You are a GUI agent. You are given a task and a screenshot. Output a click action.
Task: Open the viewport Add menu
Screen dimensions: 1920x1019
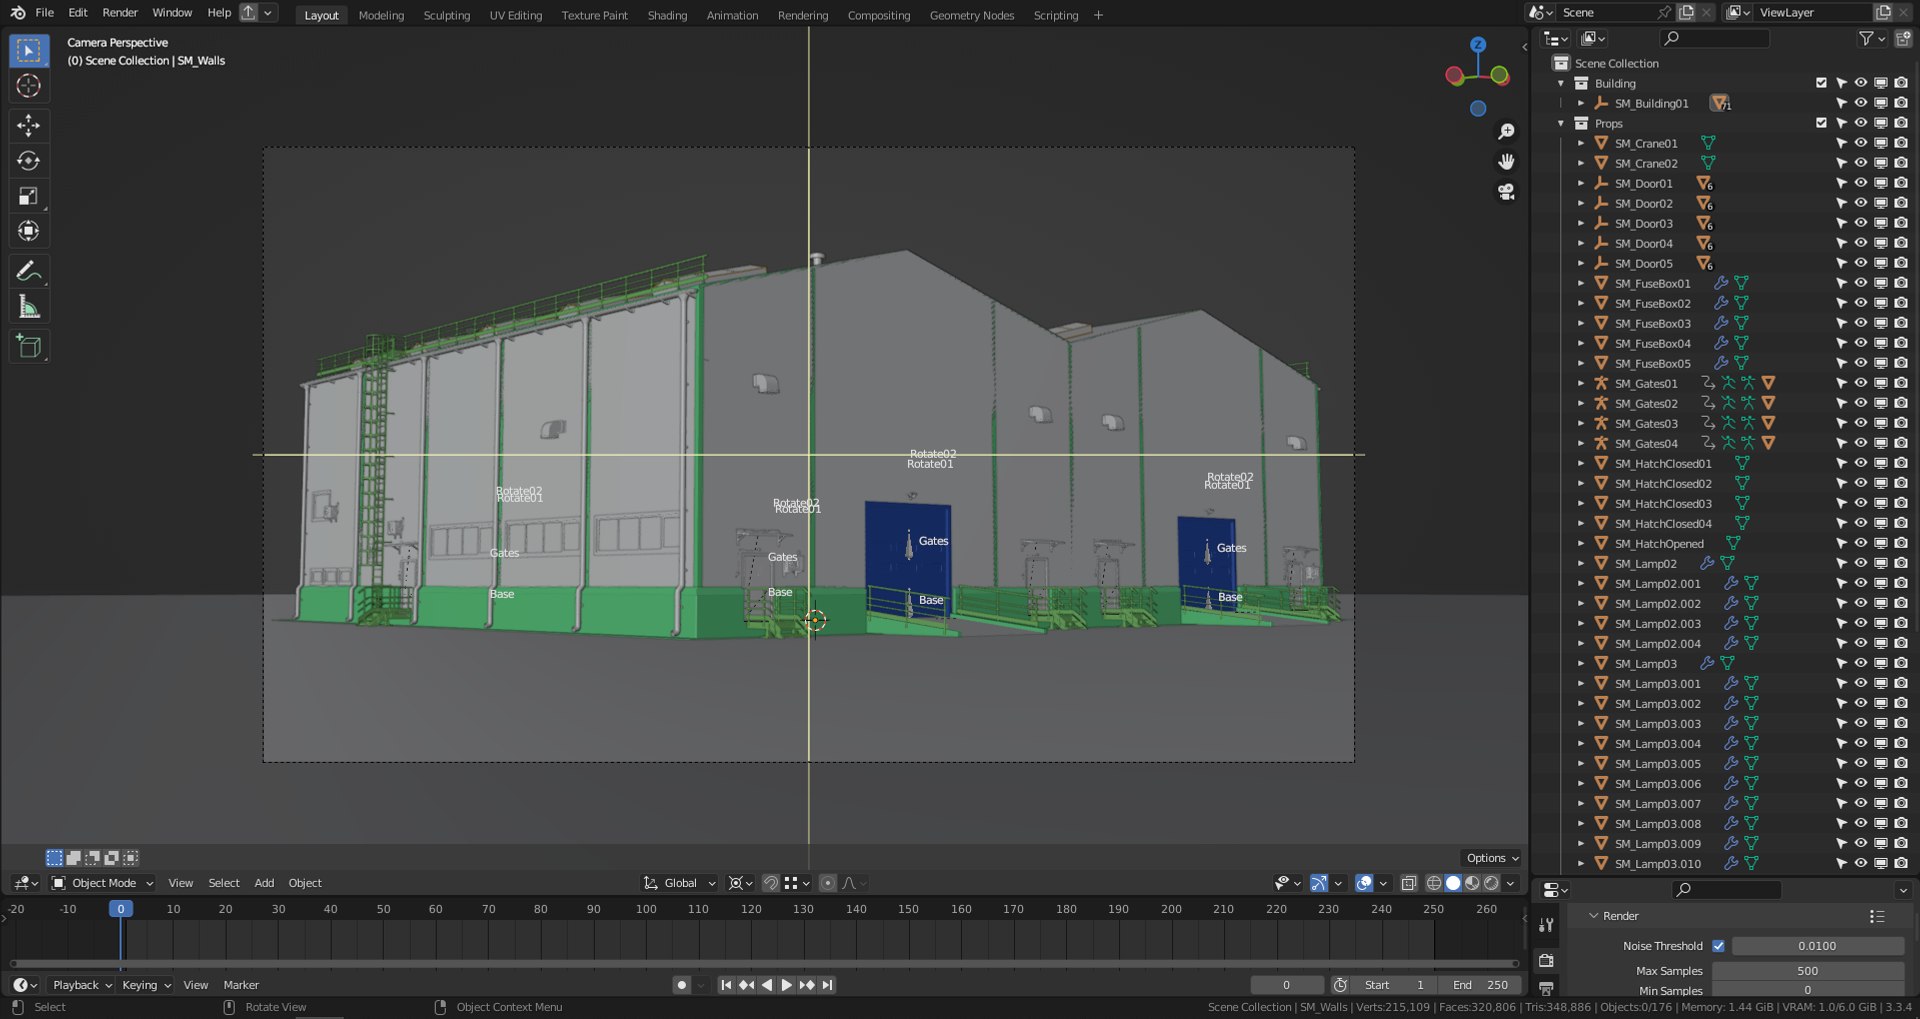(x=264, y=883)
